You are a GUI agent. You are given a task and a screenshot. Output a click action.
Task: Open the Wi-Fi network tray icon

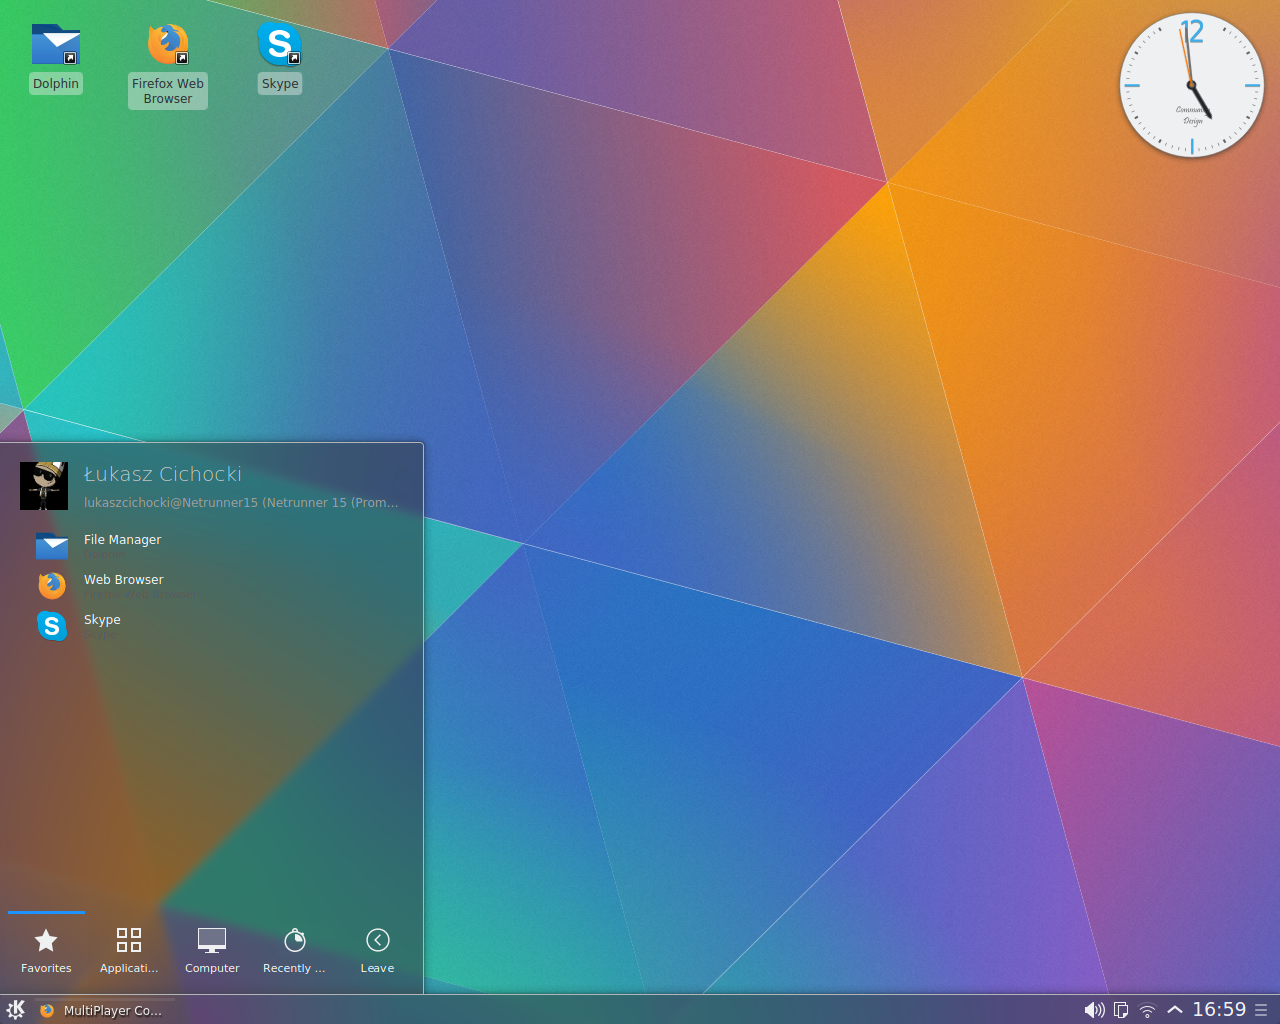pyautogui.click(x=1147, y=1010)
